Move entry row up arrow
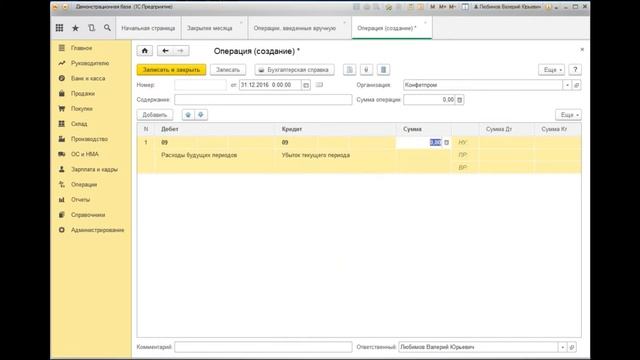The image size is (640, 360). [x=188, y=115]
